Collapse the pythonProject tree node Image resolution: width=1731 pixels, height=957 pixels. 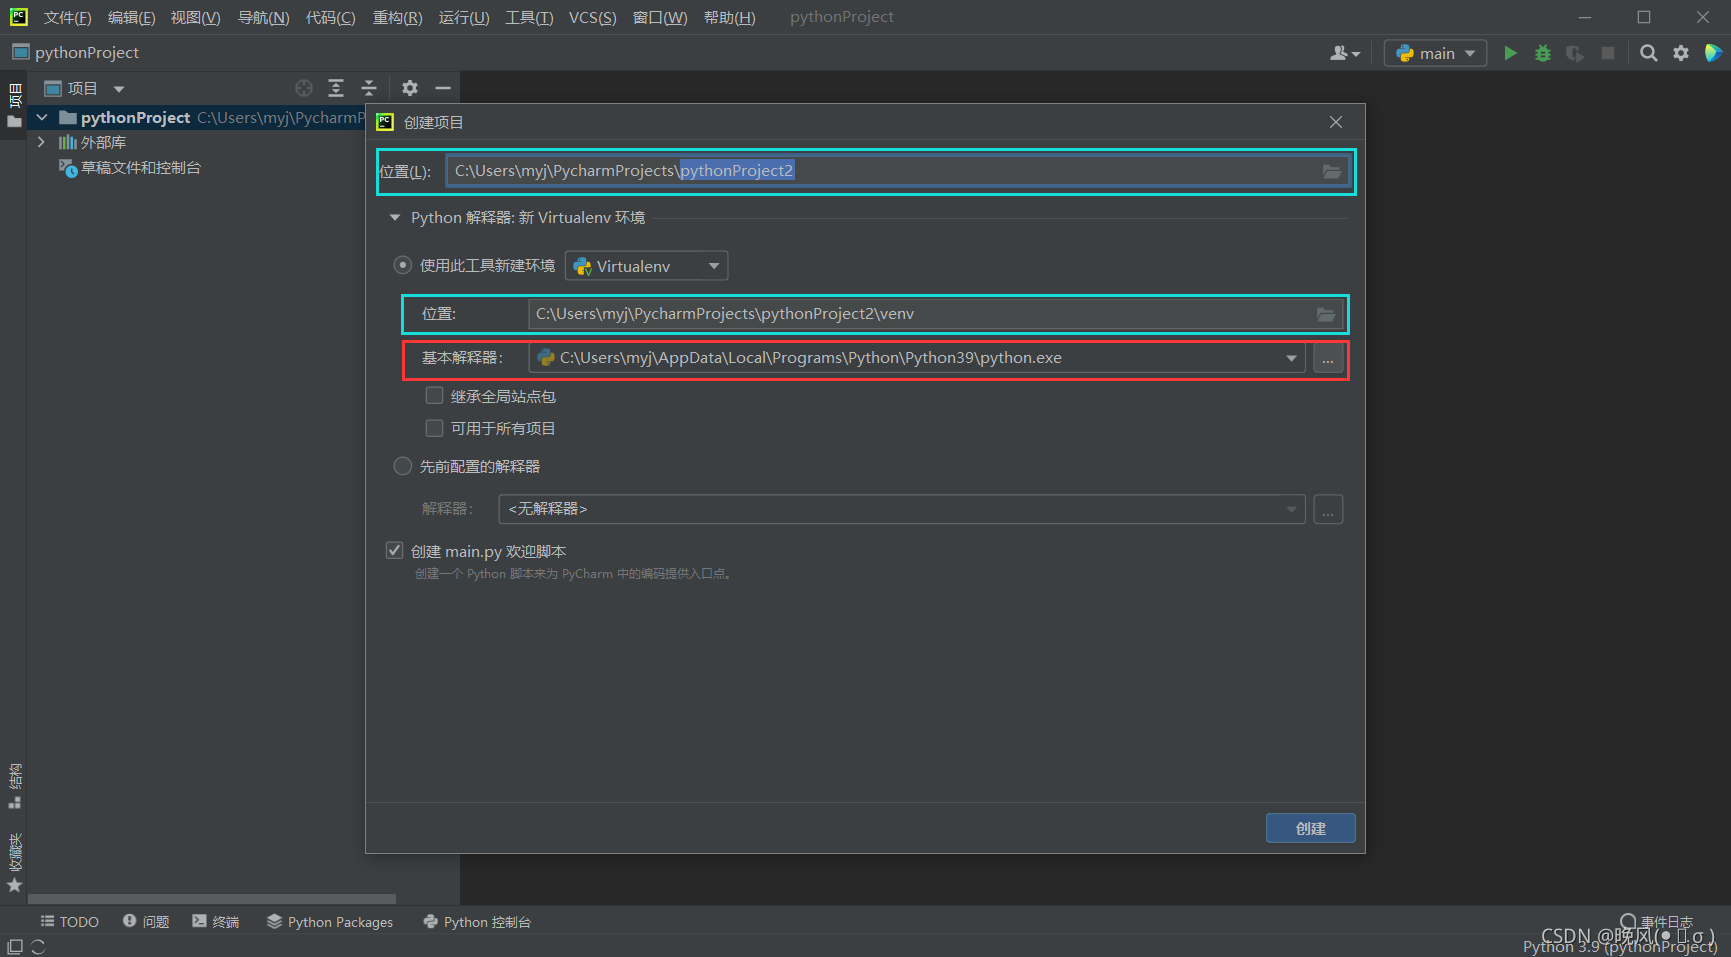point(42,118)
